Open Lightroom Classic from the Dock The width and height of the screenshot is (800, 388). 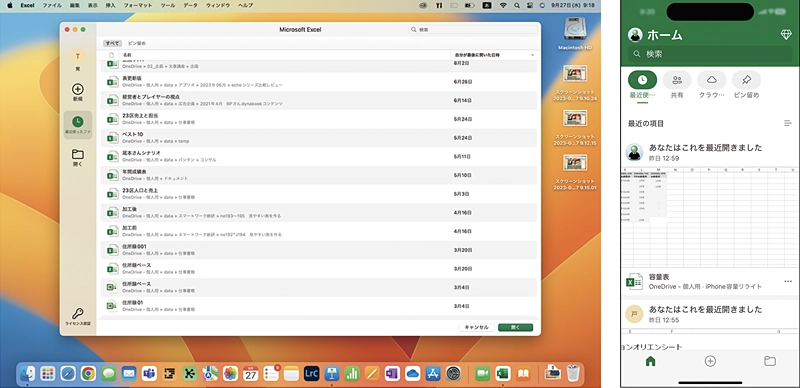pos(311,374)
